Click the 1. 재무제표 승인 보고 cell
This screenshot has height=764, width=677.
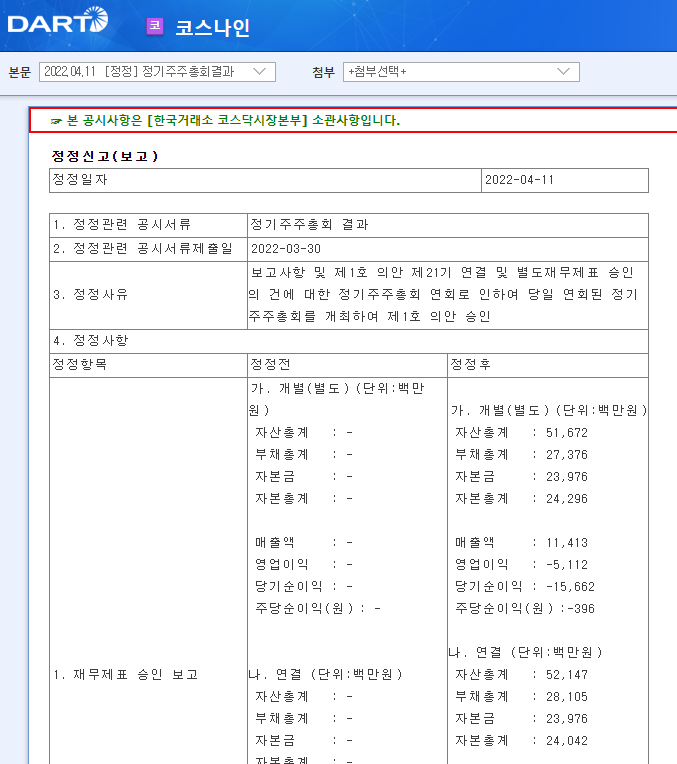point(126,674)
